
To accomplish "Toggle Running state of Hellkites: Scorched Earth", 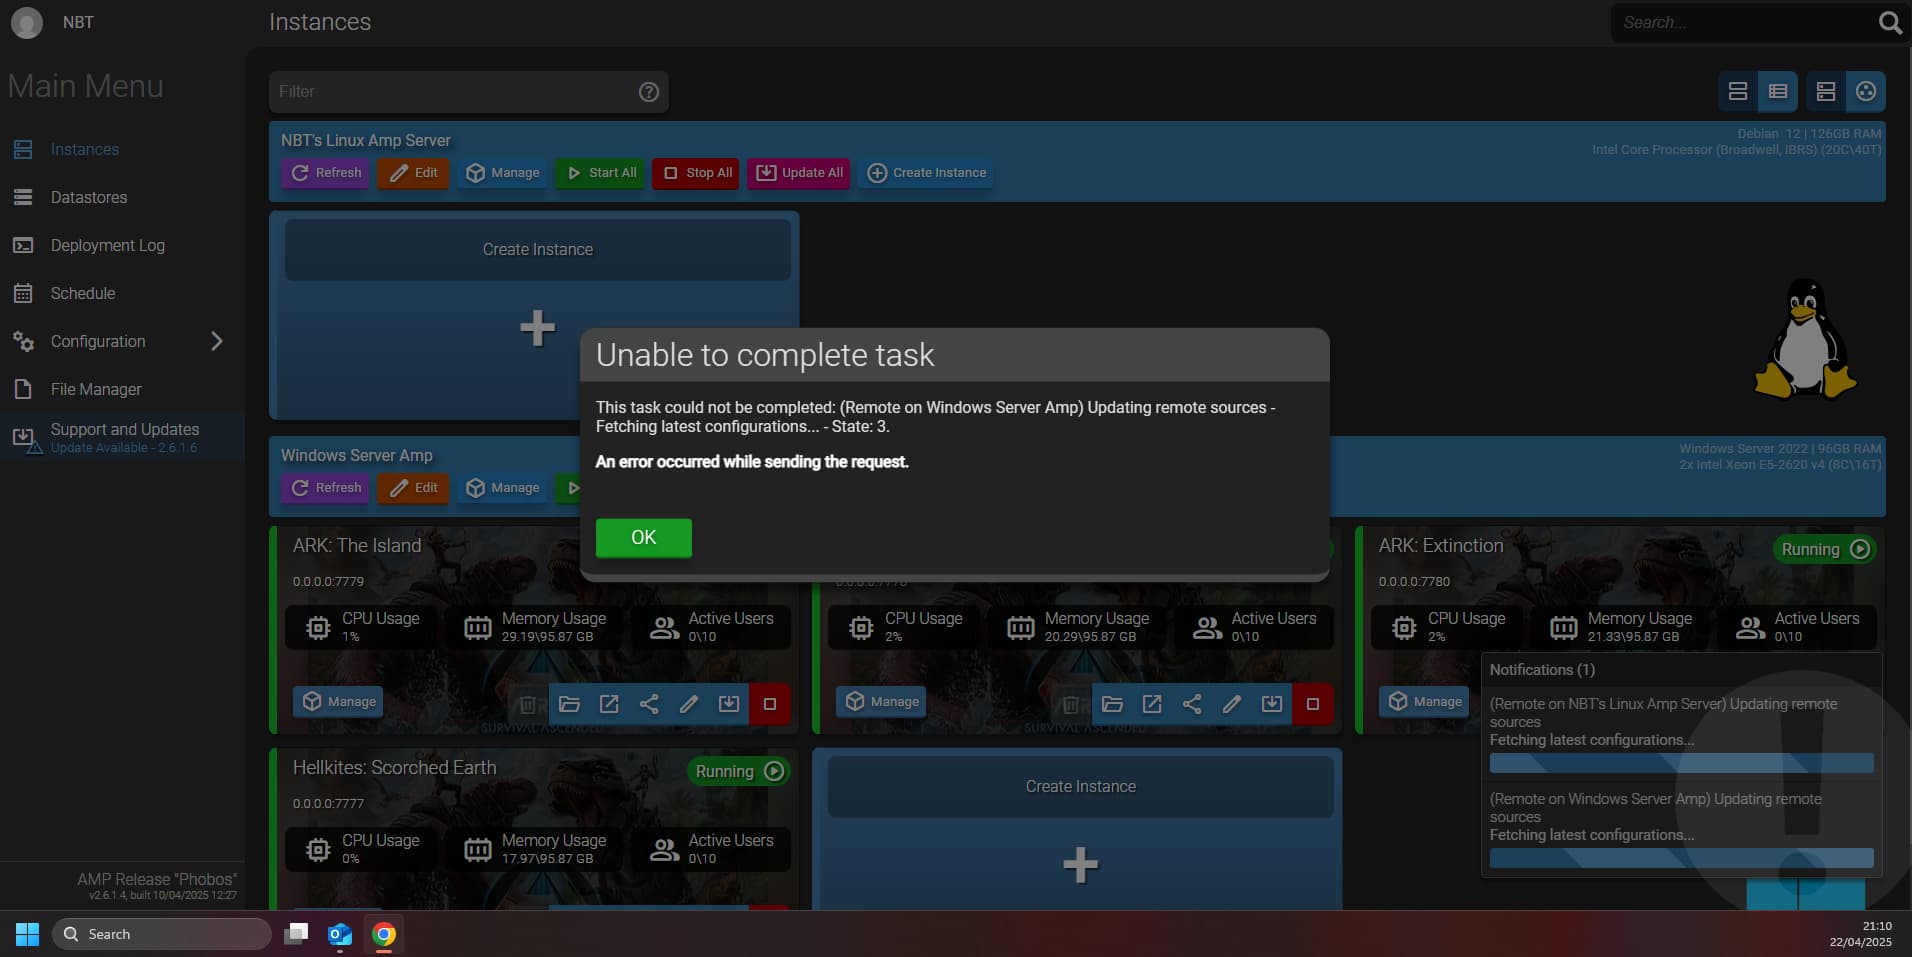I will [739, 771].
